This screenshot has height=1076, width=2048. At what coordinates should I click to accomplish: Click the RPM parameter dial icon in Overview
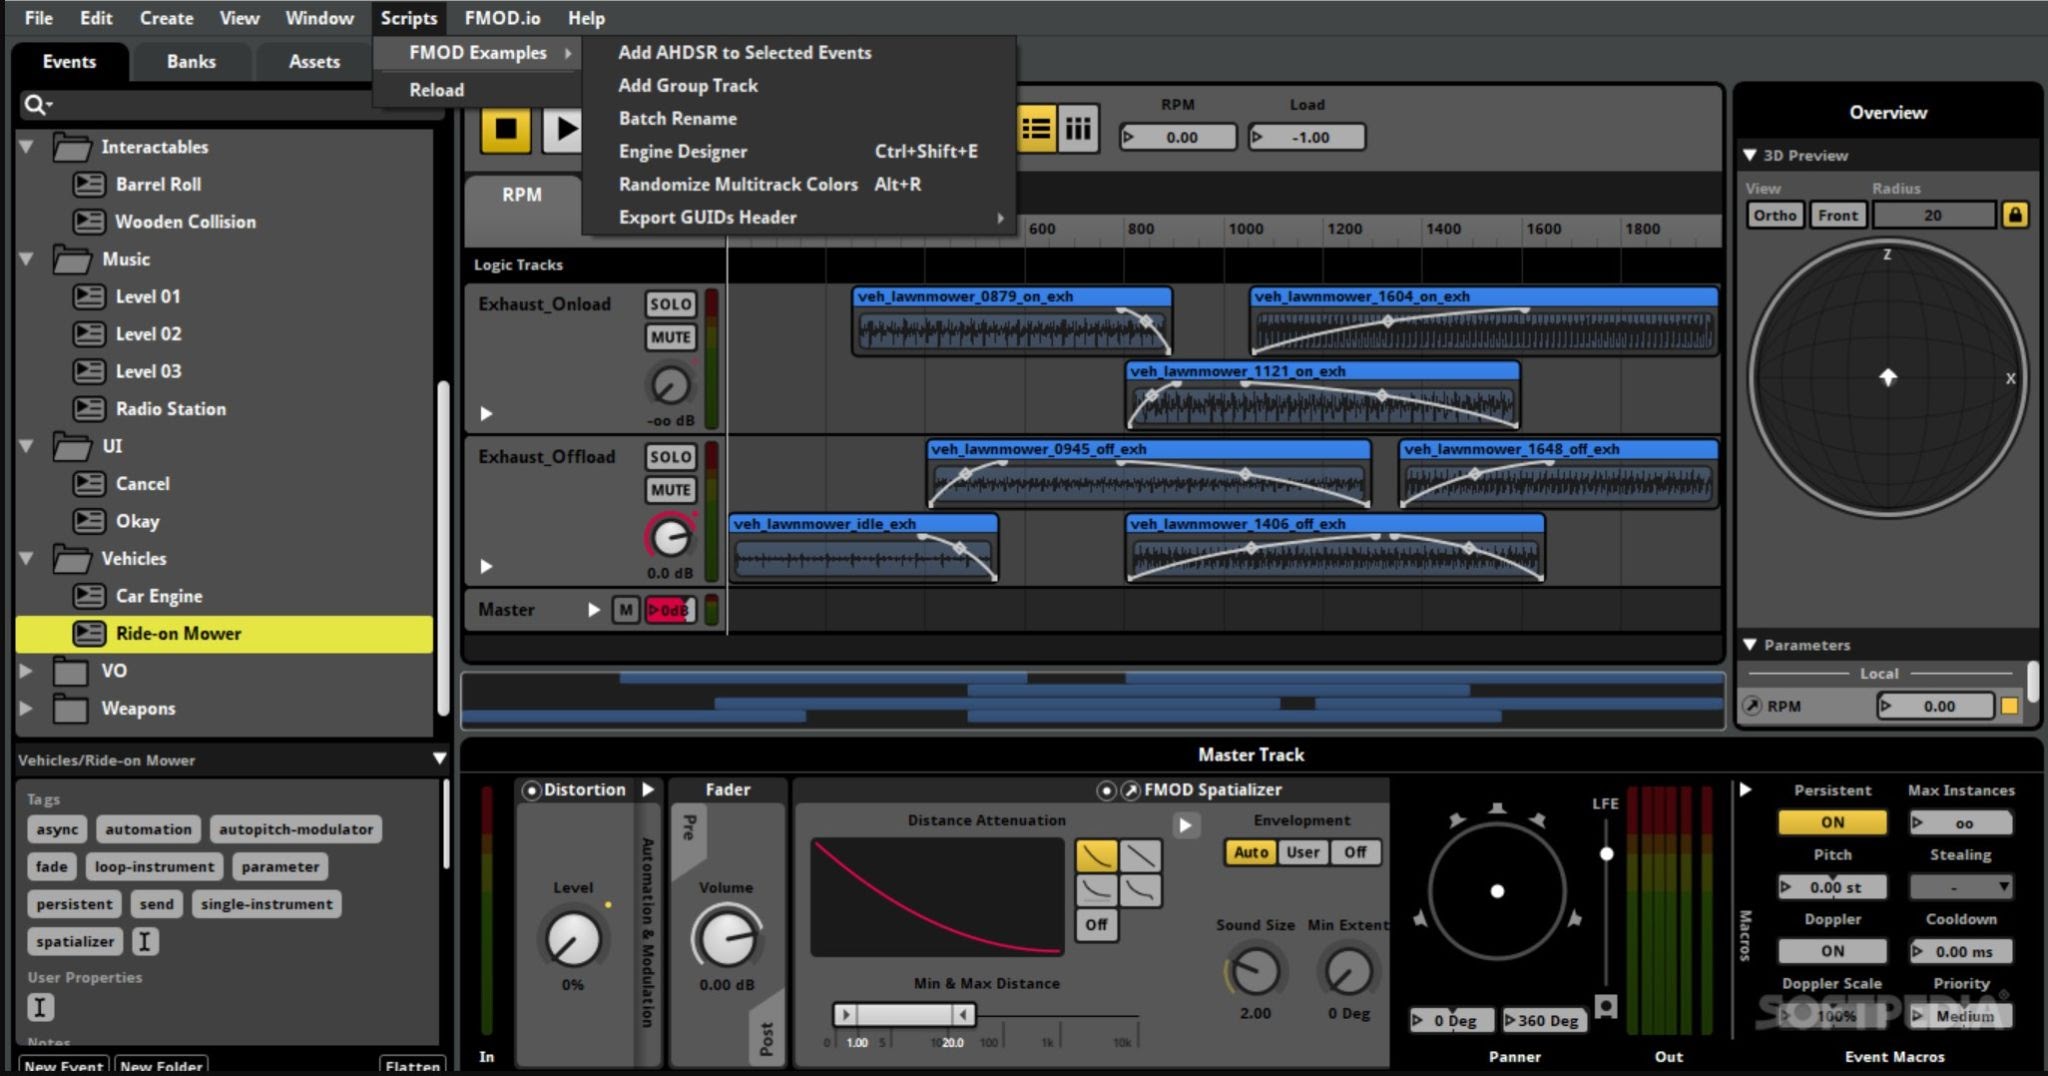[1752, 706]
